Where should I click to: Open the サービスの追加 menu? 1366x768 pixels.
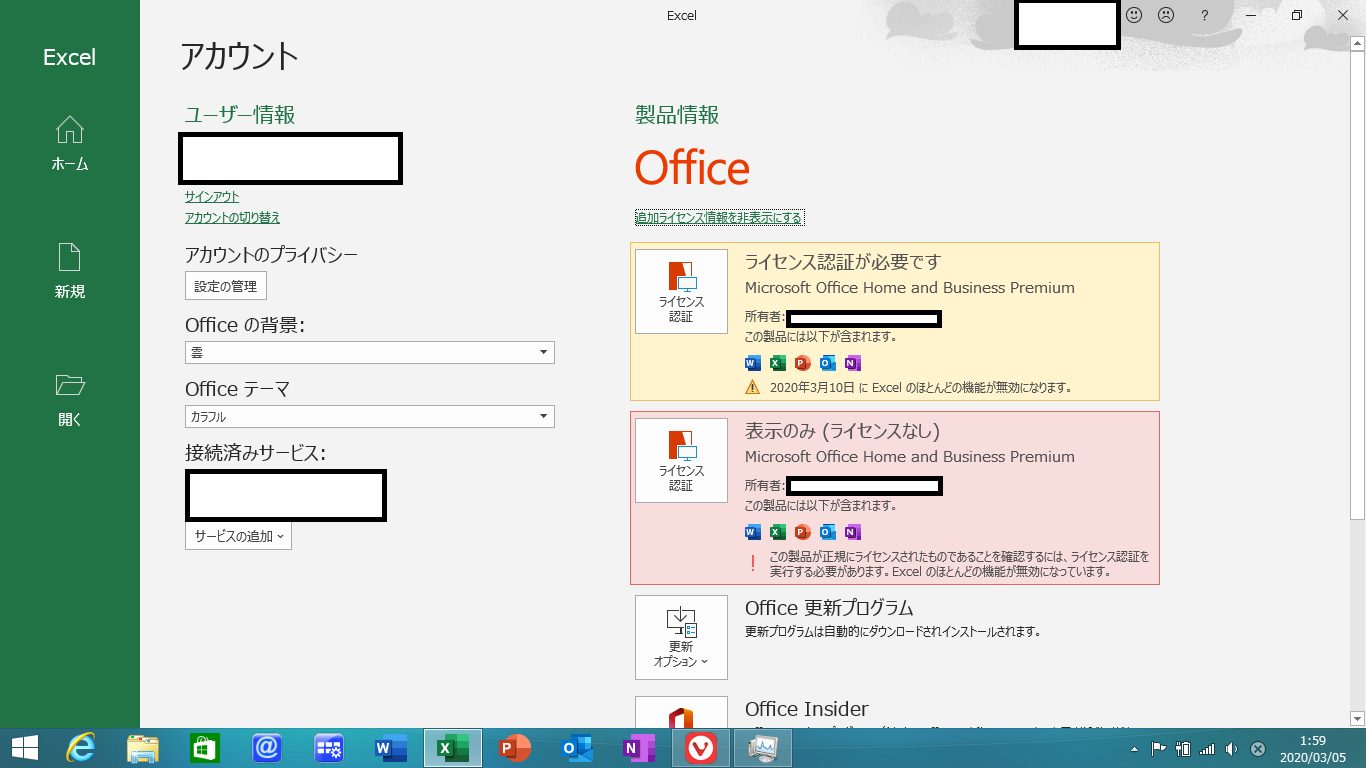(237, 536)
